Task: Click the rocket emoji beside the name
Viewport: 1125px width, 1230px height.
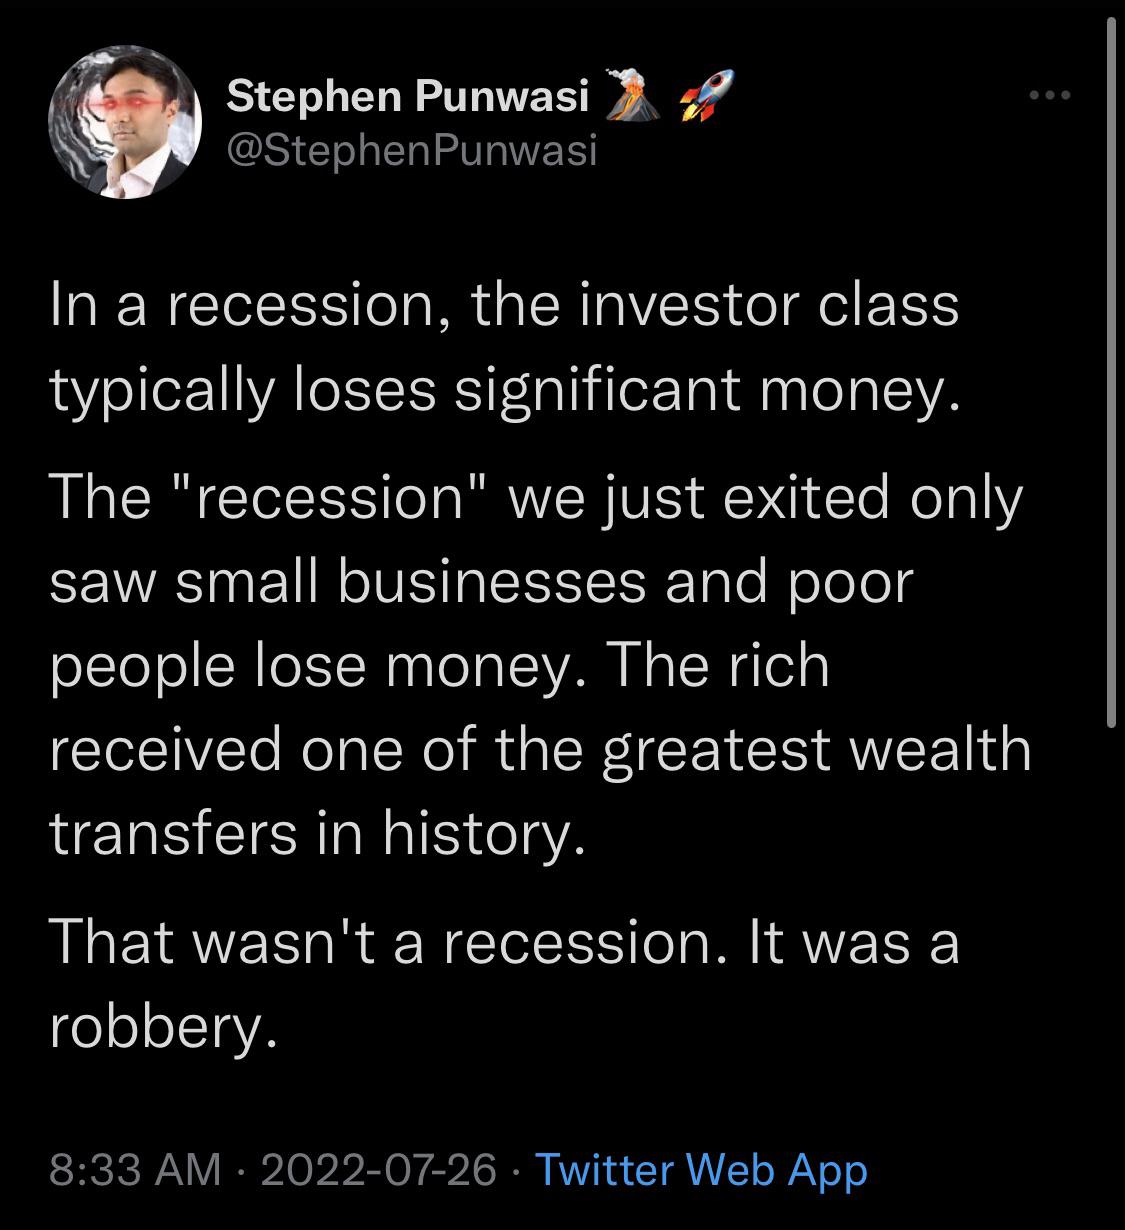Action: (705, 98)
